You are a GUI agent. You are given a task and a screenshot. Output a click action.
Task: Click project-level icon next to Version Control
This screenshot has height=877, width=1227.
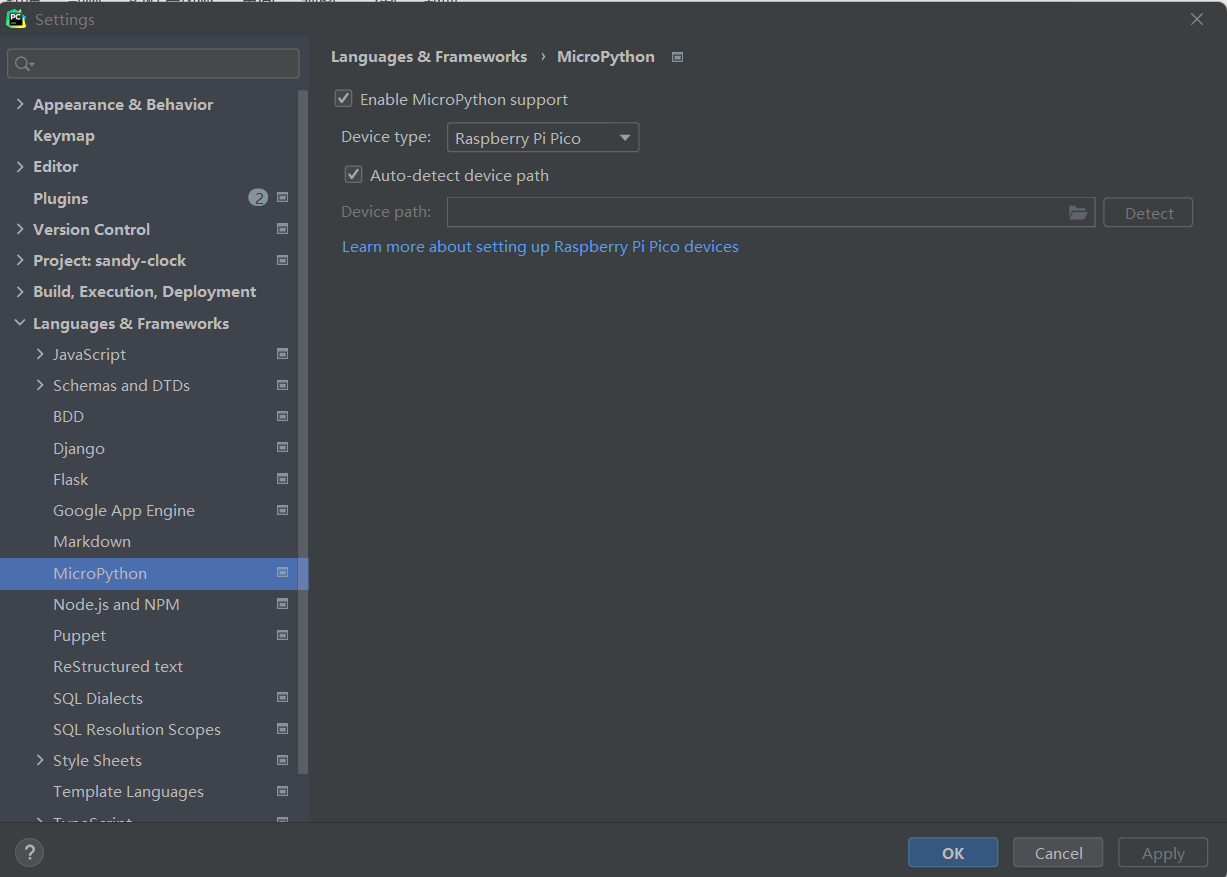coord(282,229)
